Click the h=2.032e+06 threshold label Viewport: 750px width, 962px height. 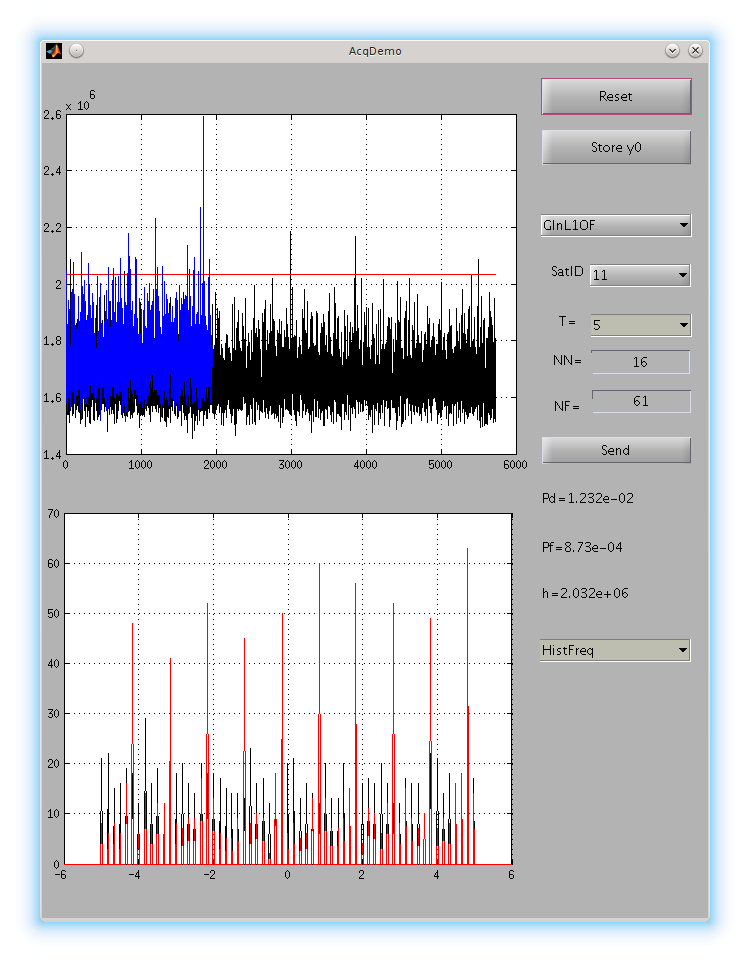(x=585, y=593)
